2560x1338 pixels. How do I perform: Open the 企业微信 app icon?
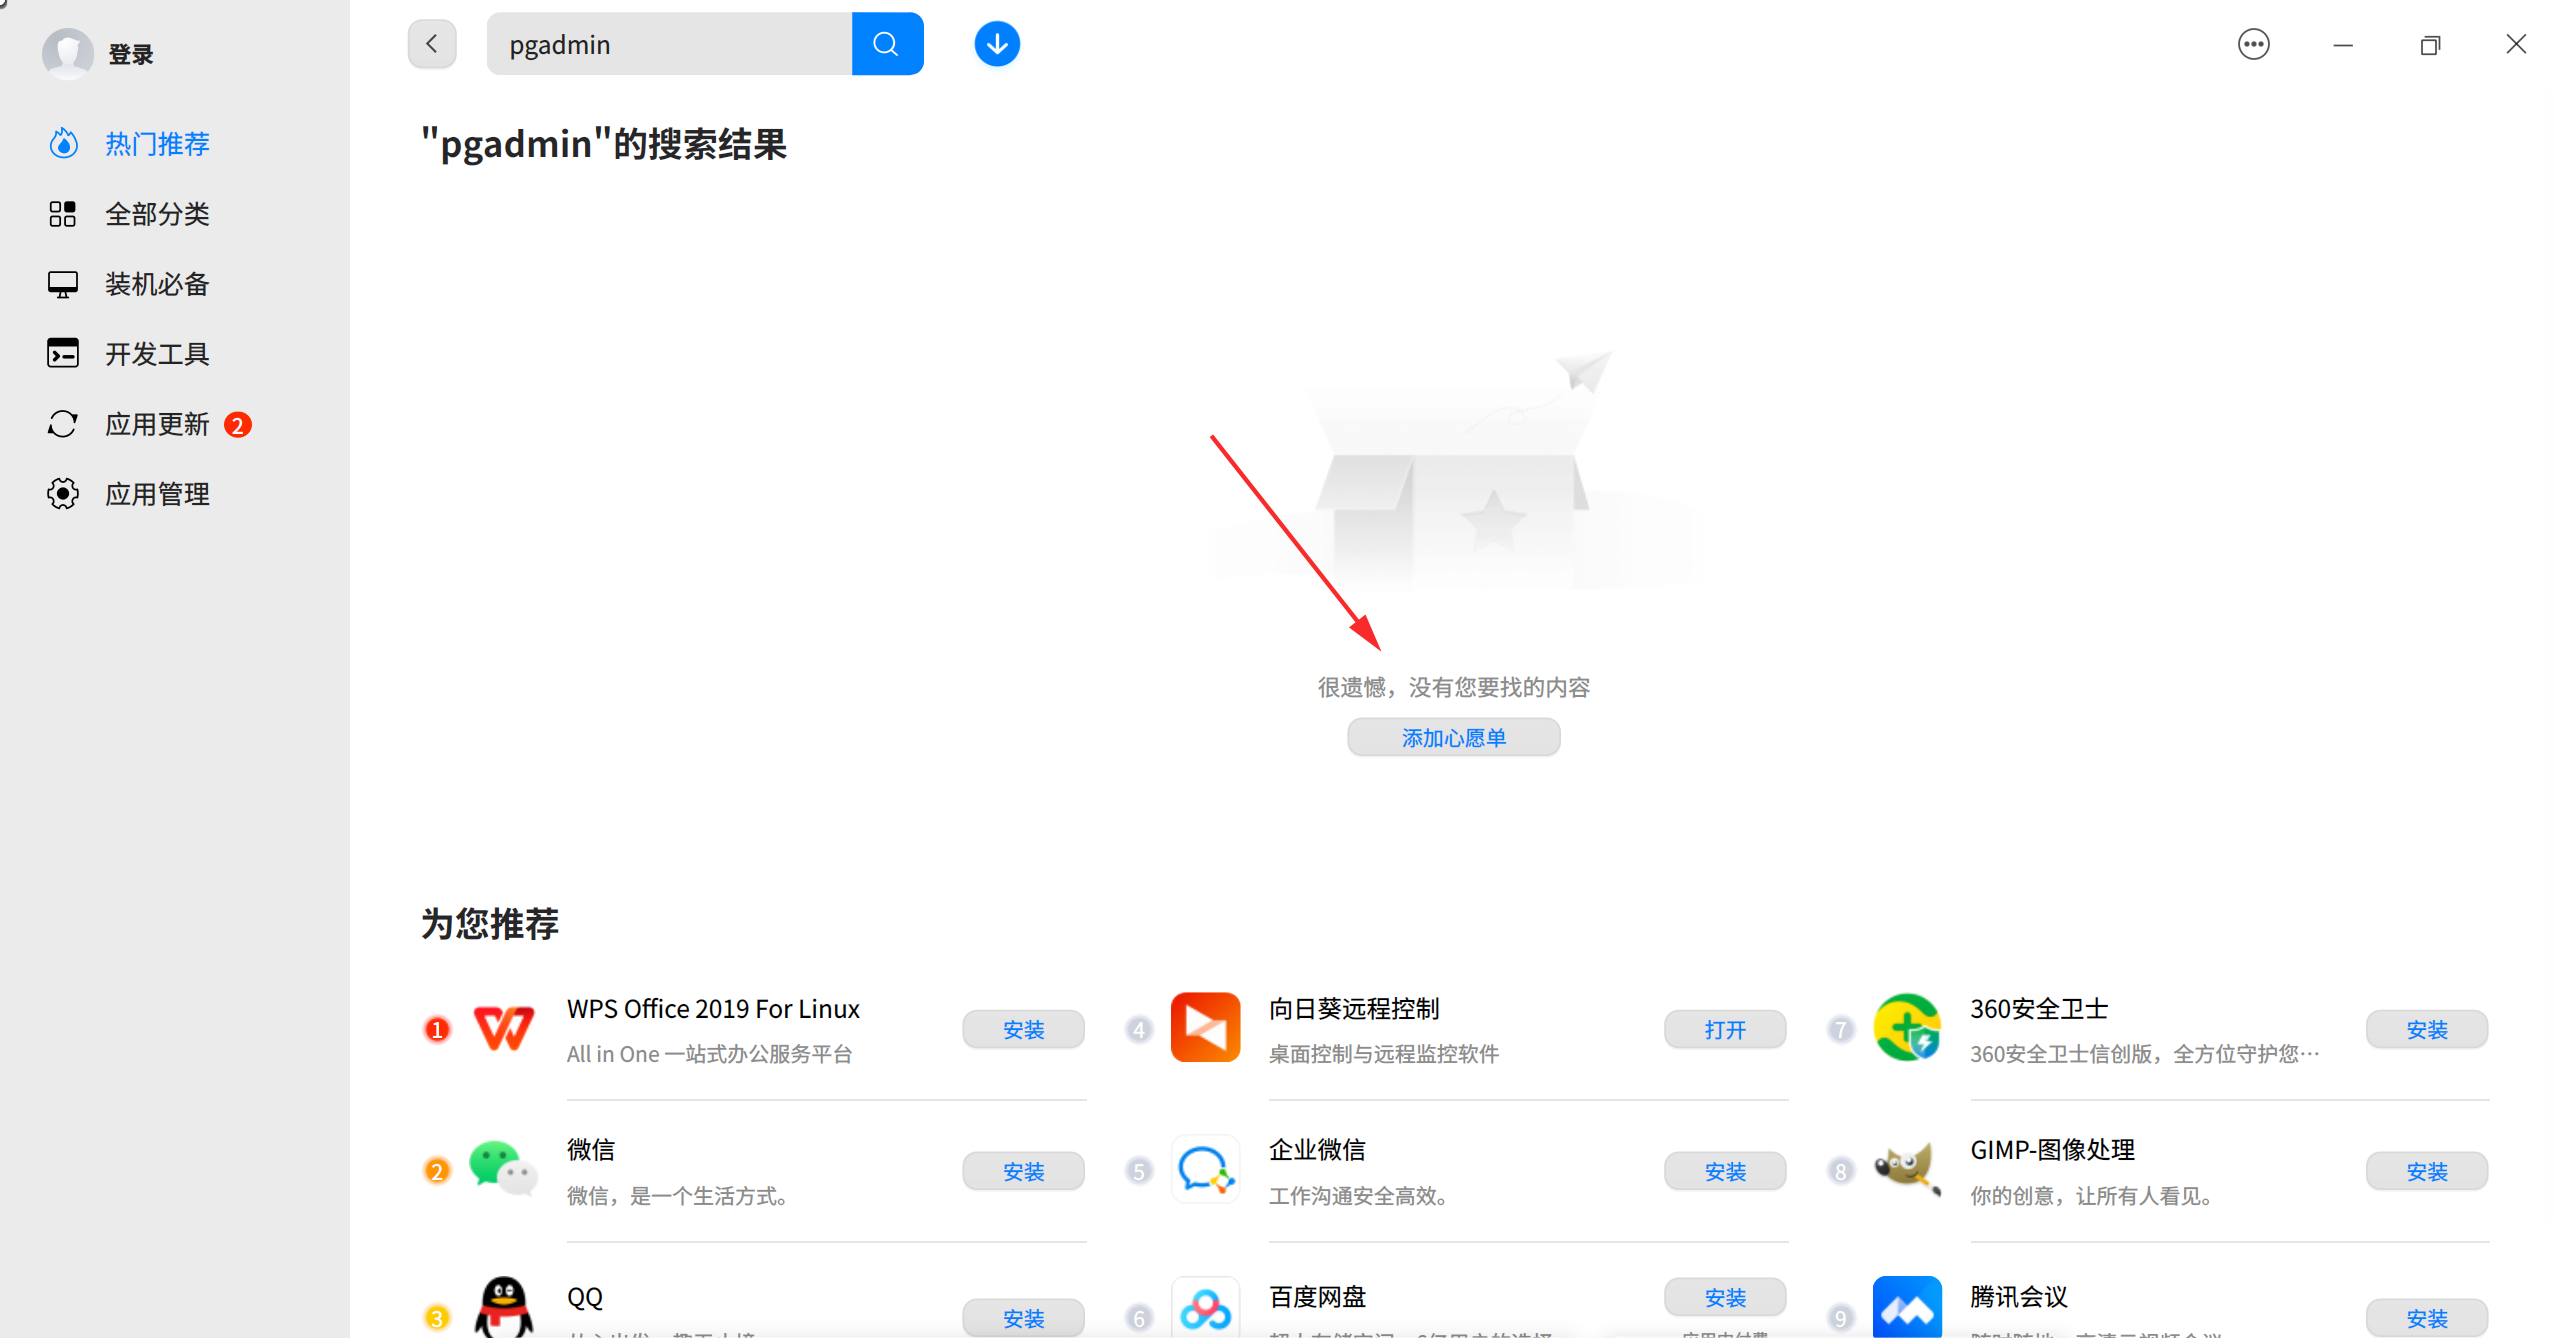tap(1205, 1169)
